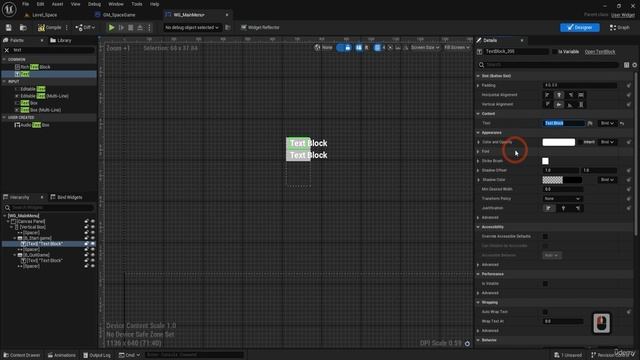The width and height of the screenshot is (640, 360).
Task: Open the Content Drawer
Action: 22,355
